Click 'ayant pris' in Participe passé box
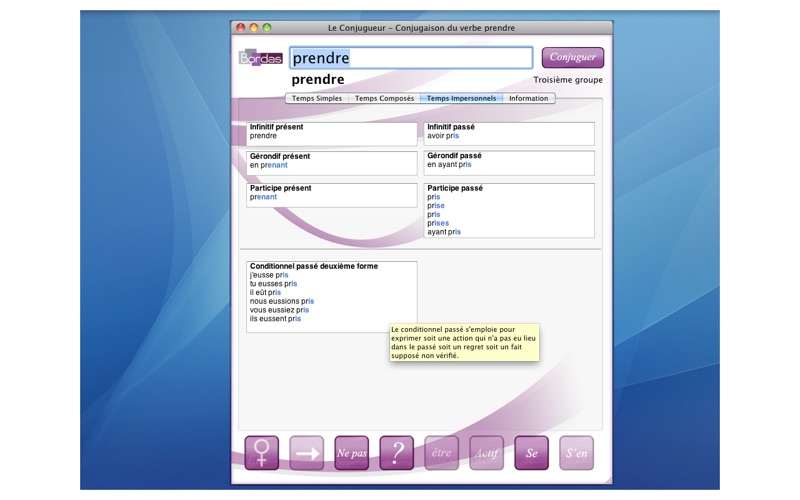This screenshot has width=800, height=500. (x=444, y=232)
